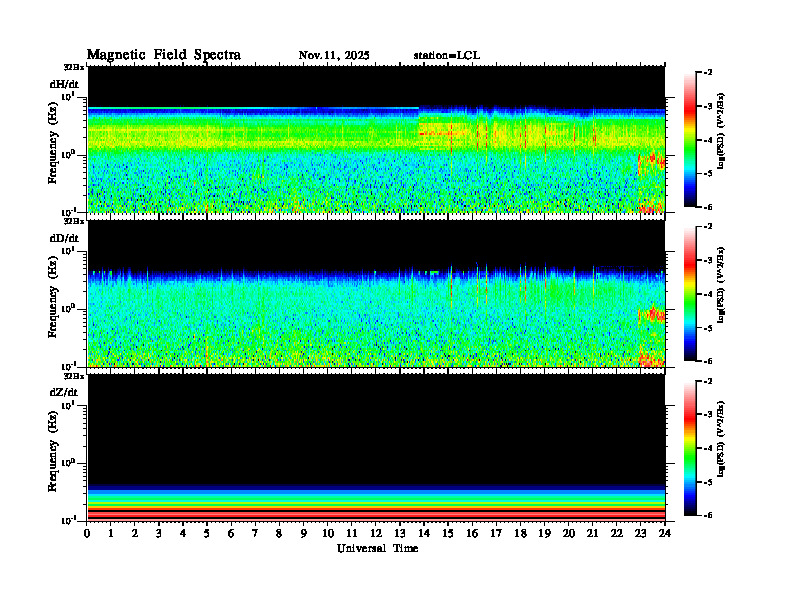Click the dZ/dt panel label

pos(64,392)
